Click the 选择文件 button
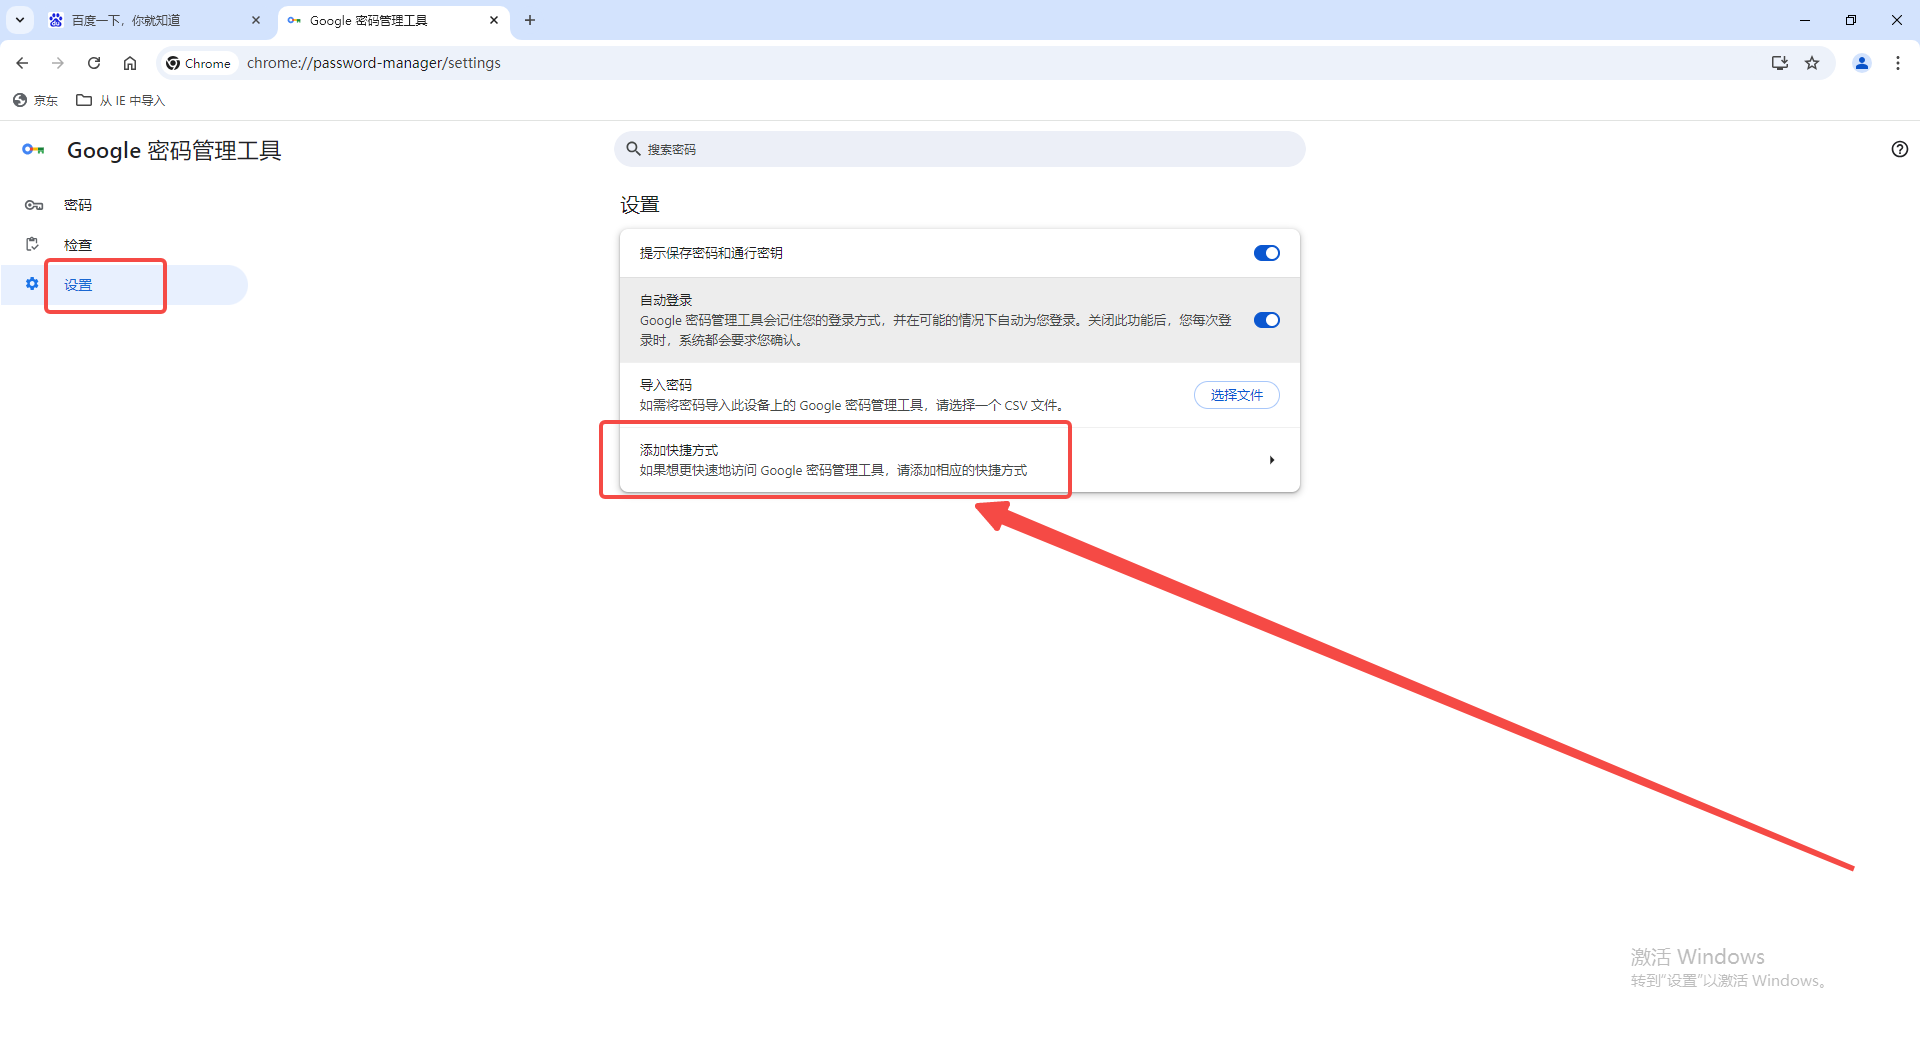The width and height of the screenshot is (1920, 1040). coord(1237,395)
